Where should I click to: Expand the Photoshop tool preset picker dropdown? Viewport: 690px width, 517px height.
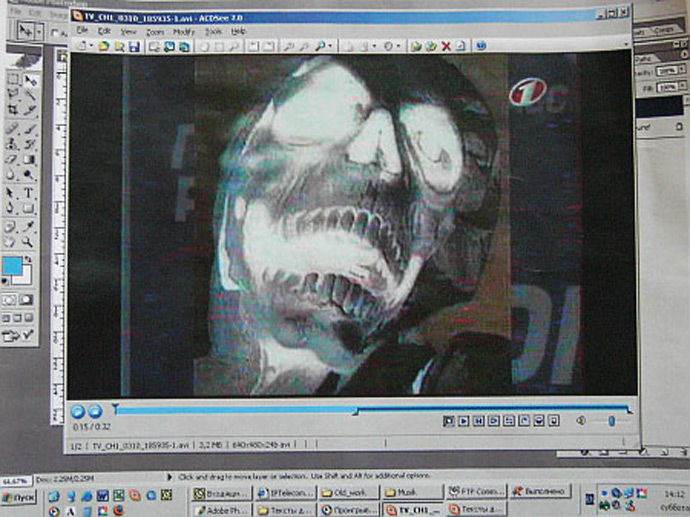39,33
